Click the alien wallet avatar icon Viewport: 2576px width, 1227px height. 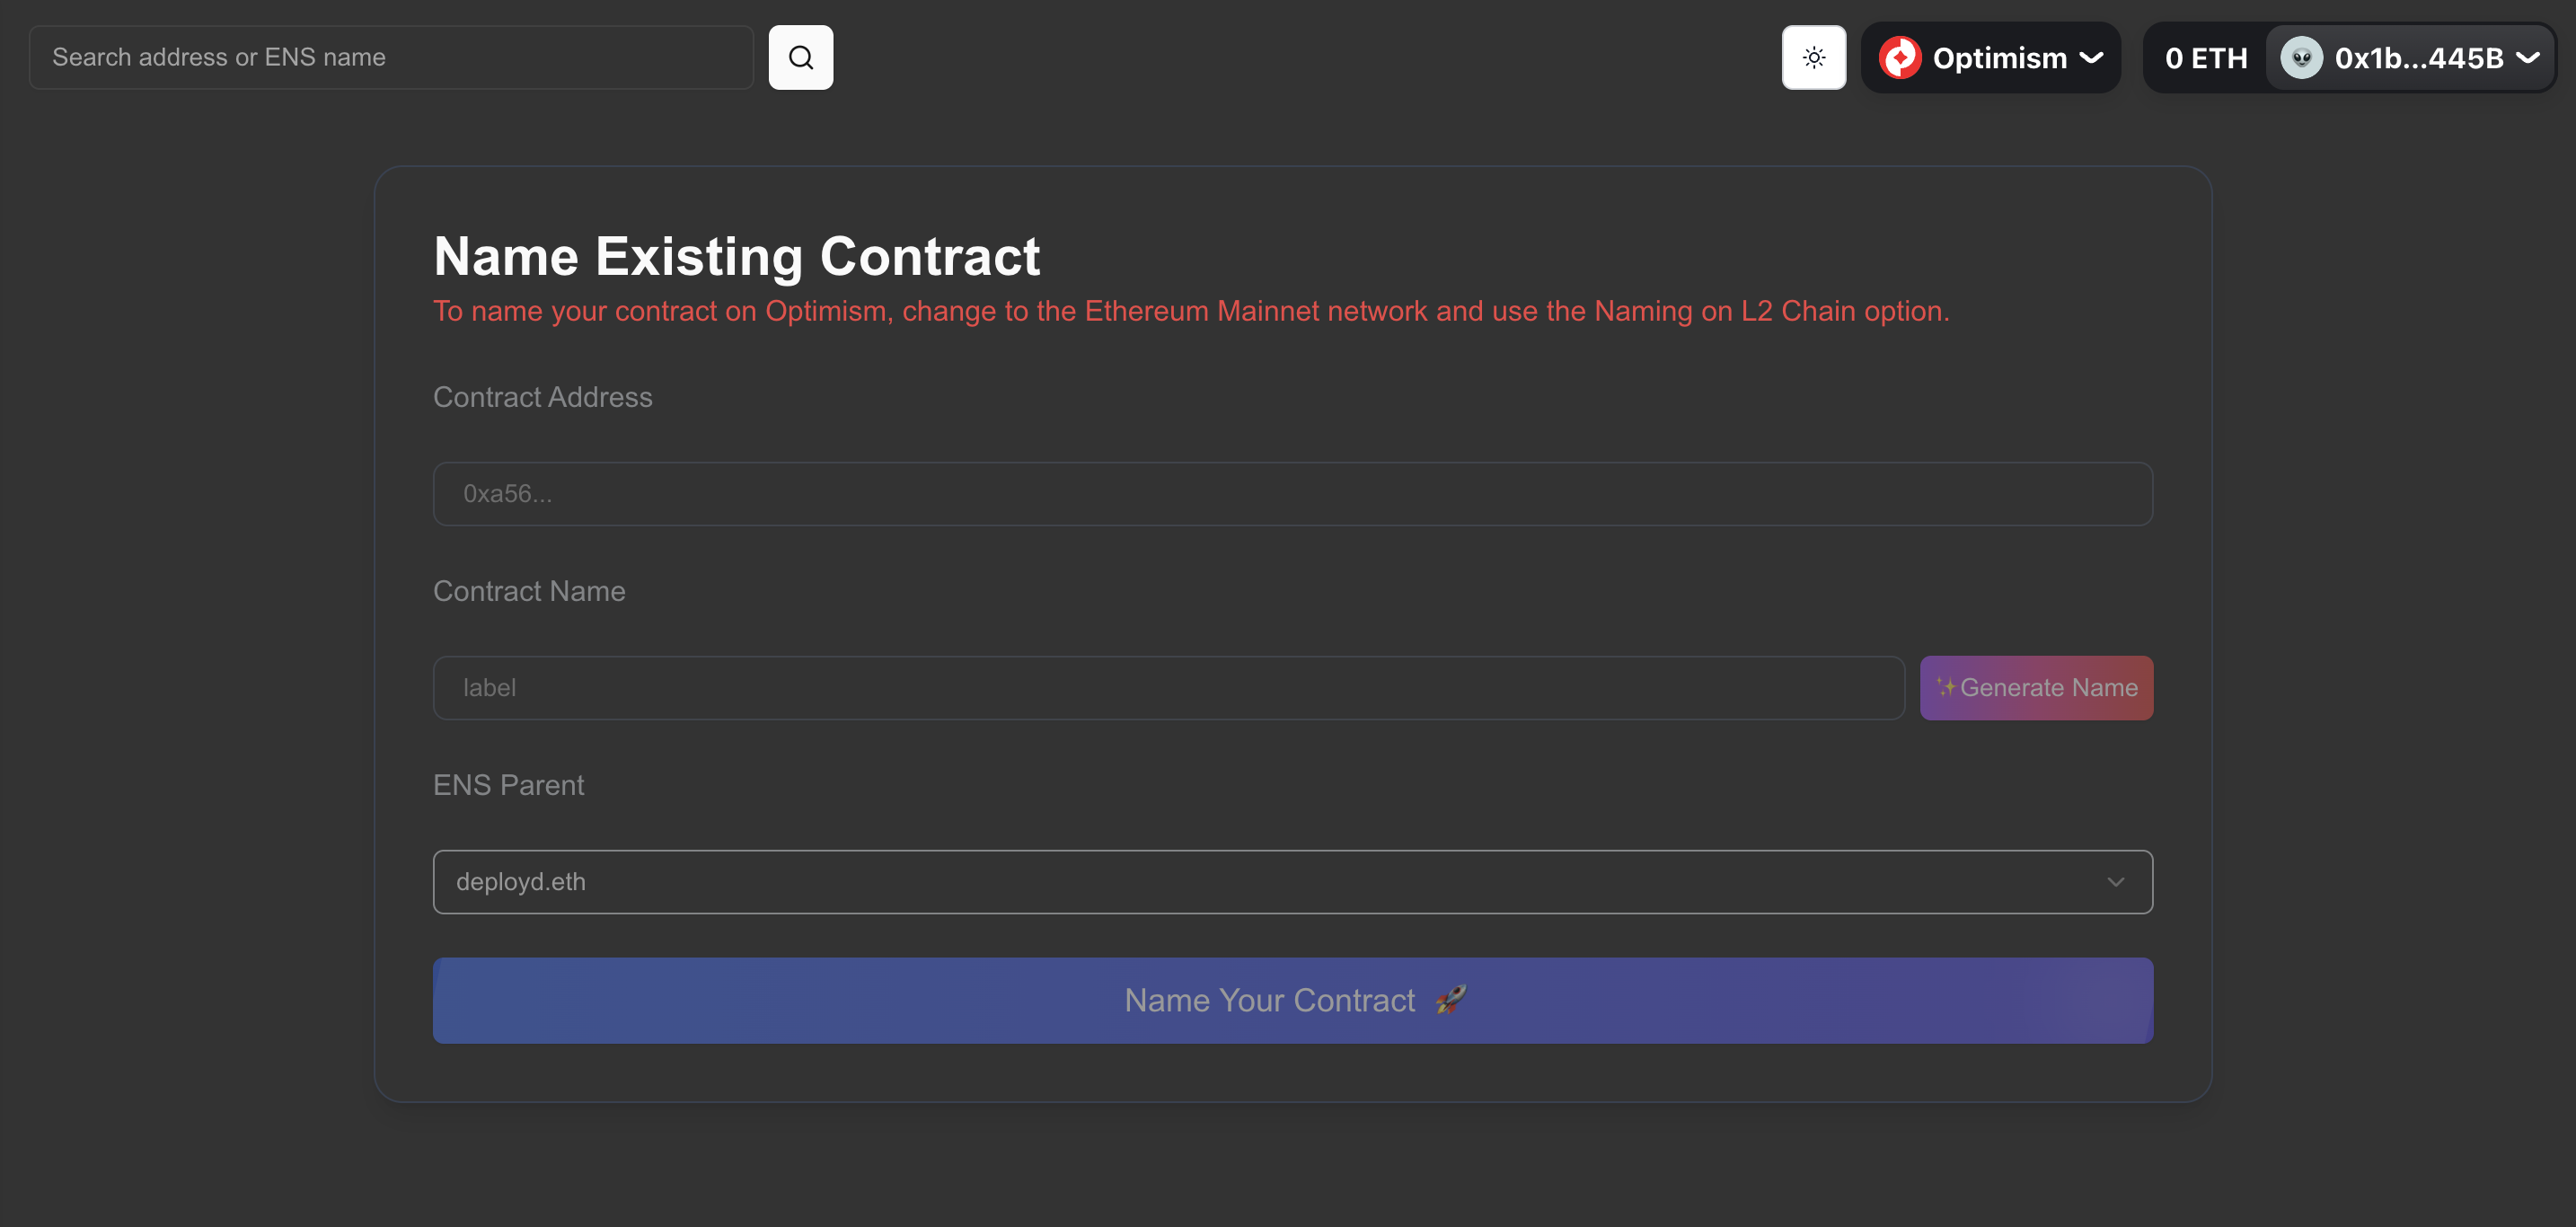(2301, 57)
